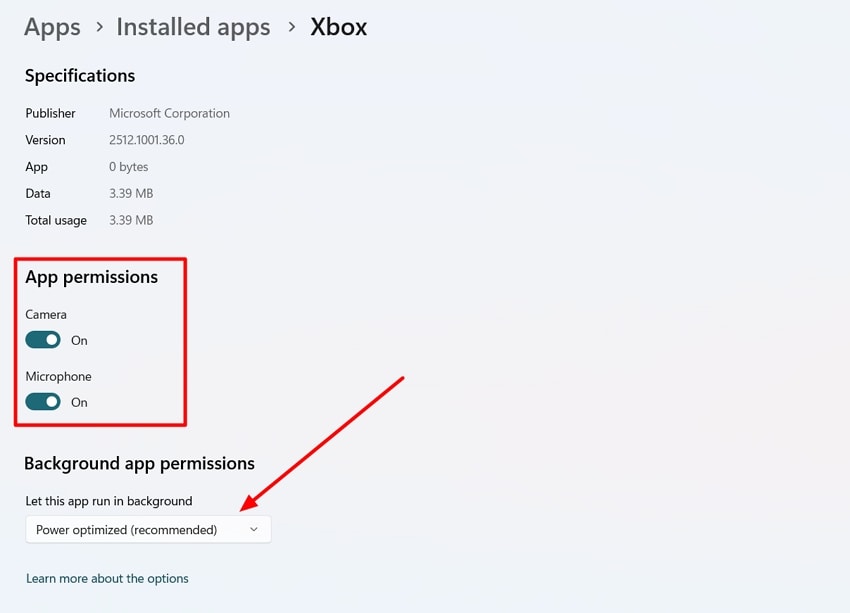Flip the Microphone switch under App permissions
850x613 pixels.
[42, 402]
